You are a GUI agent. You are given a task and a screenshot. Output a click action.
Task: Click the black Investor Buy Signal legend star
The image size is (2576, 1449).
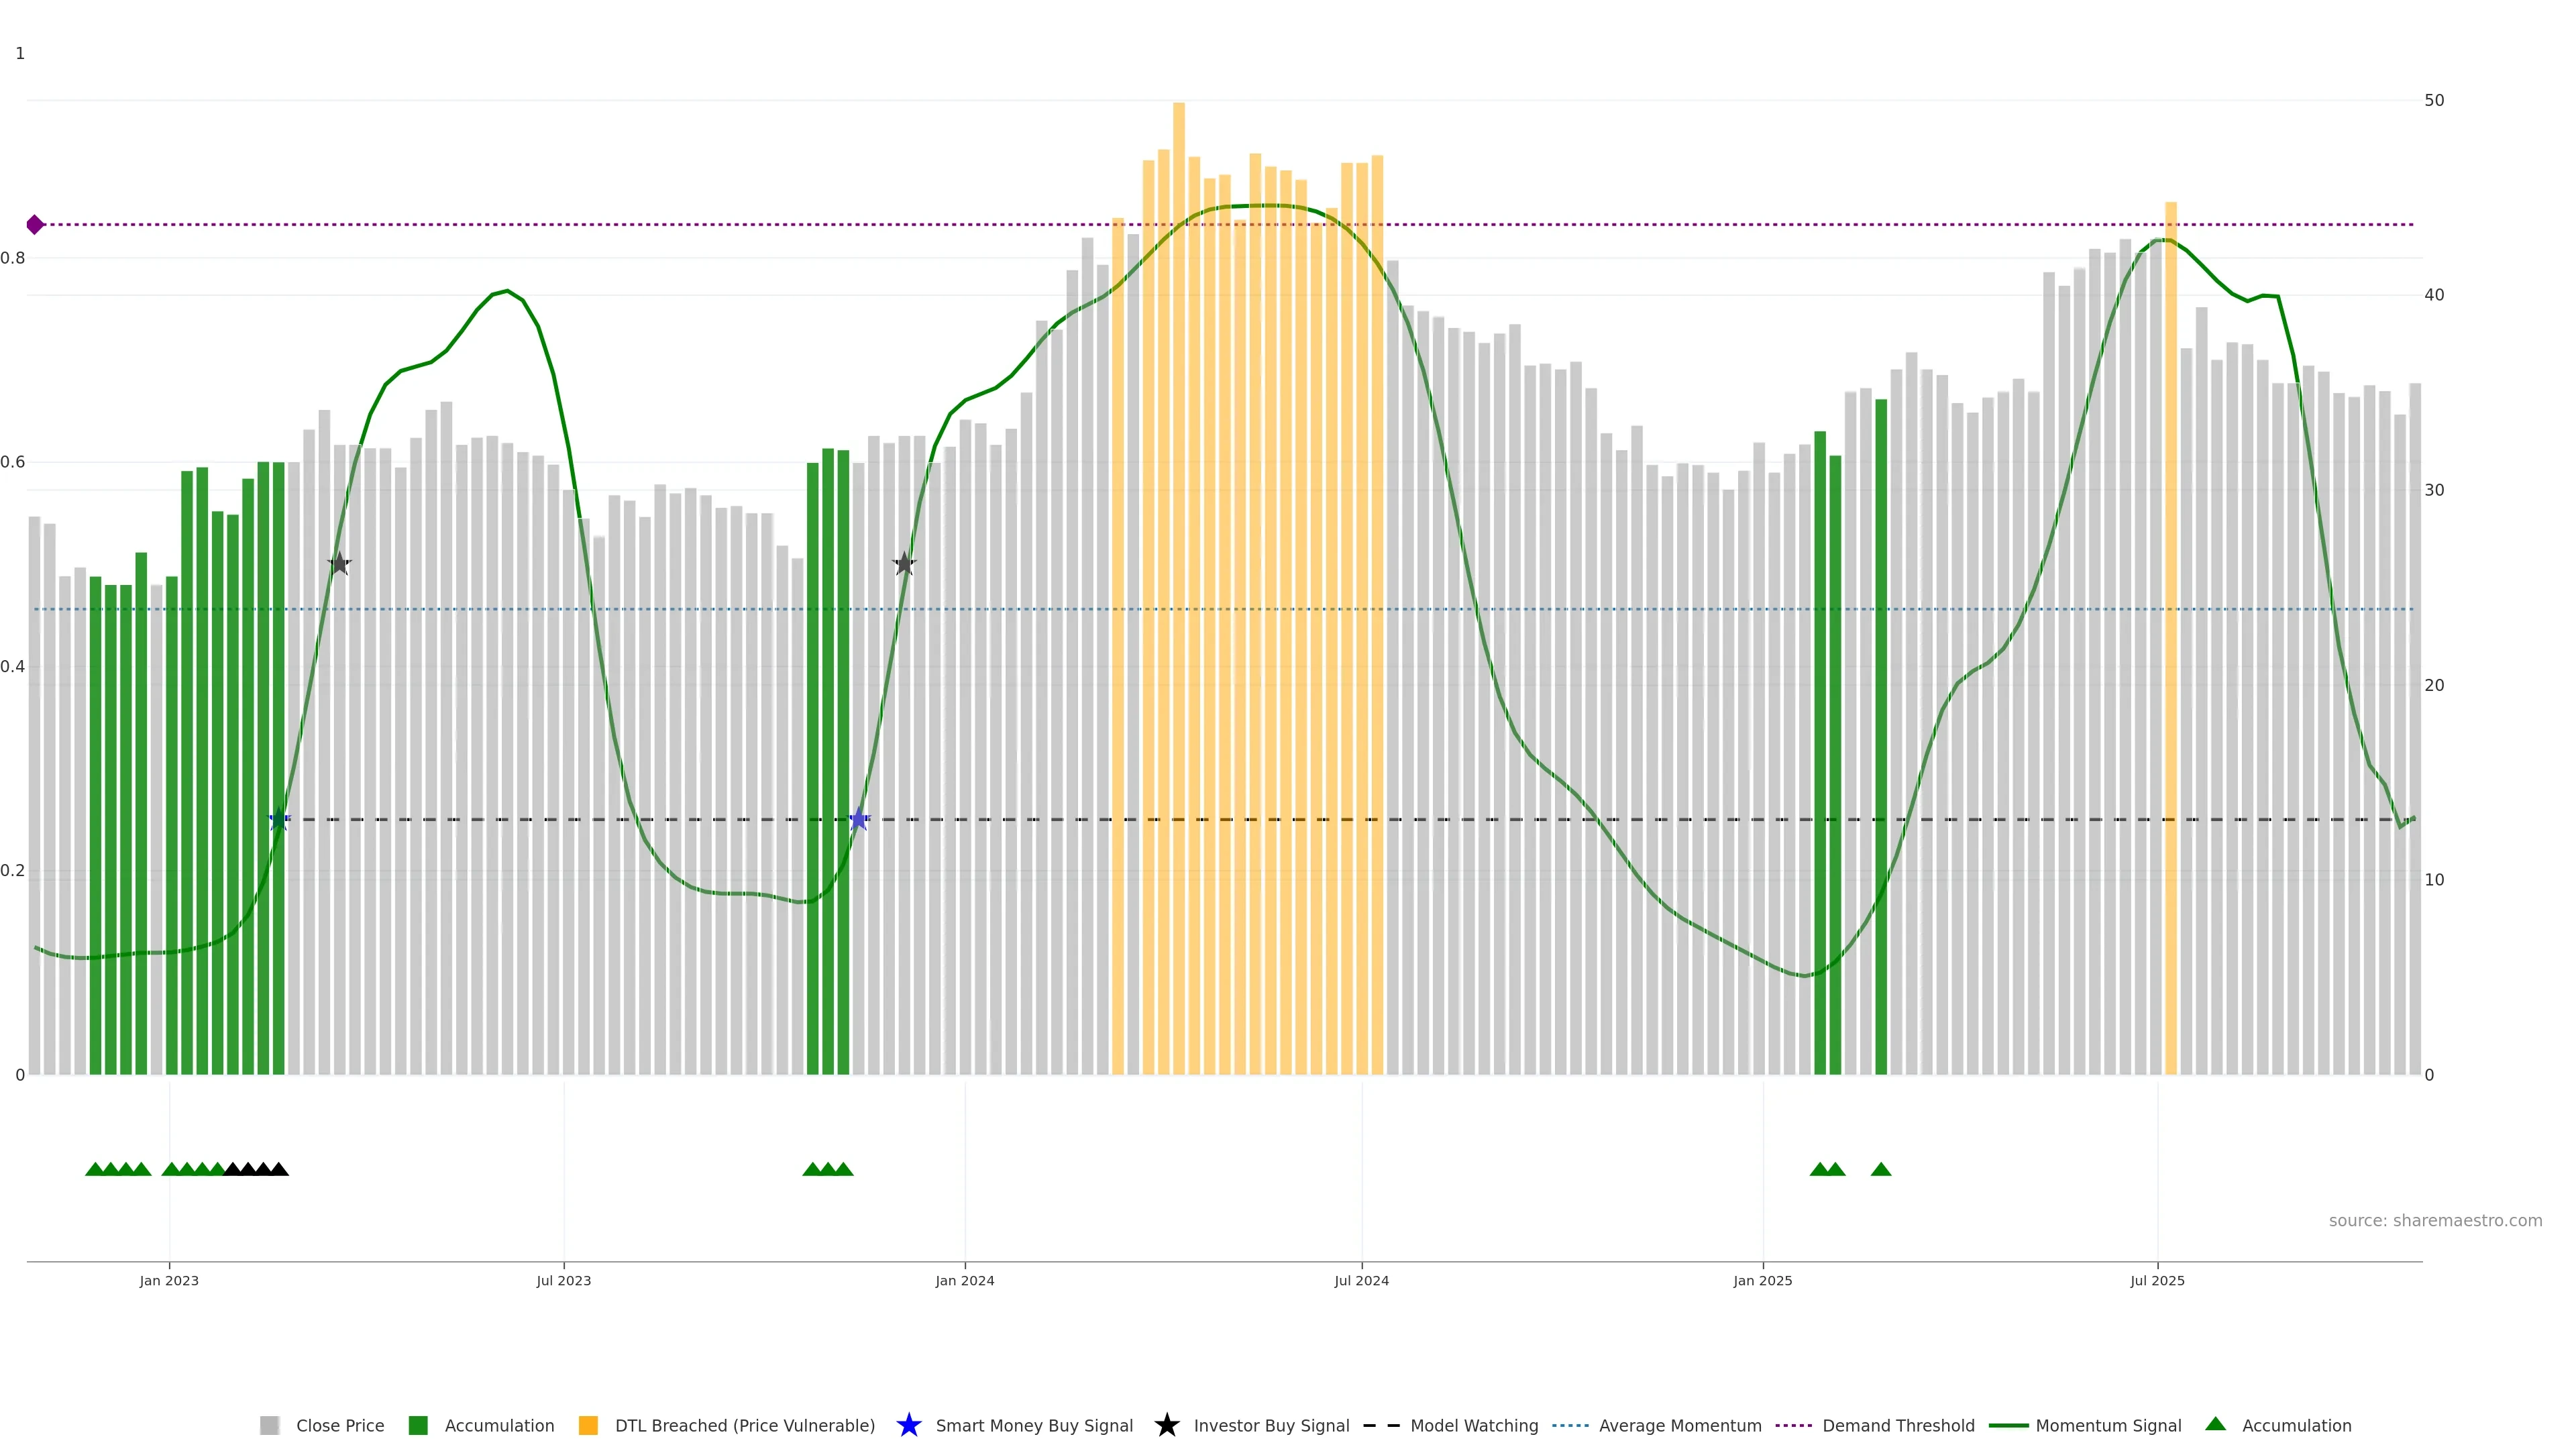click(x=1166, y=1425)
